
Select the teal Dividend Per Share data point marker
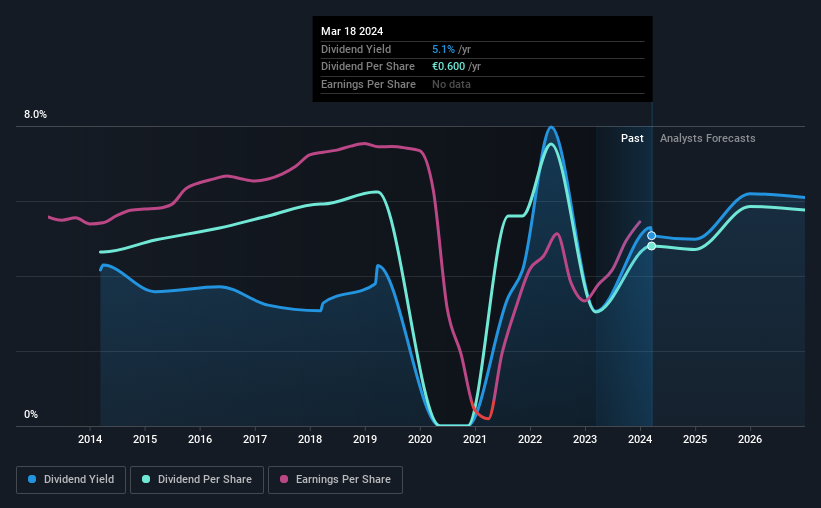(x=651, y=246)
